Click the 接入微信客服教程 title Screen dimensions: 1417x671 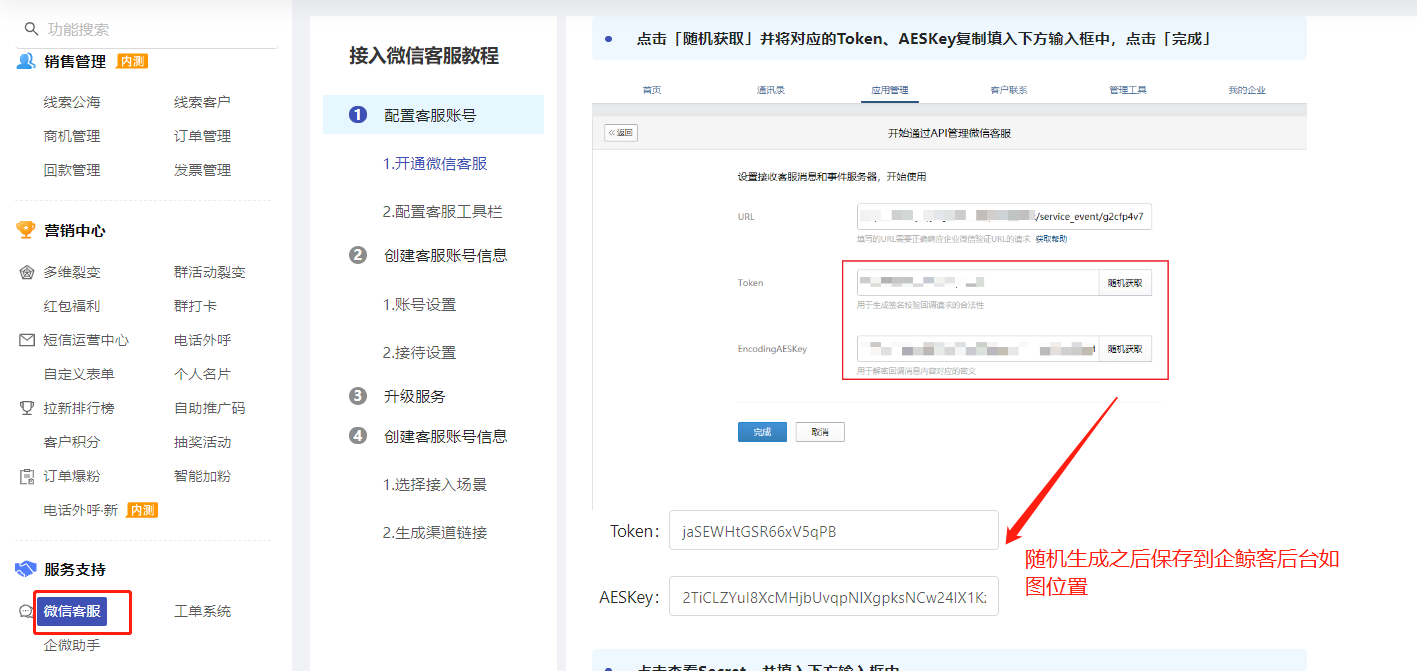click(x=424, y=56)
